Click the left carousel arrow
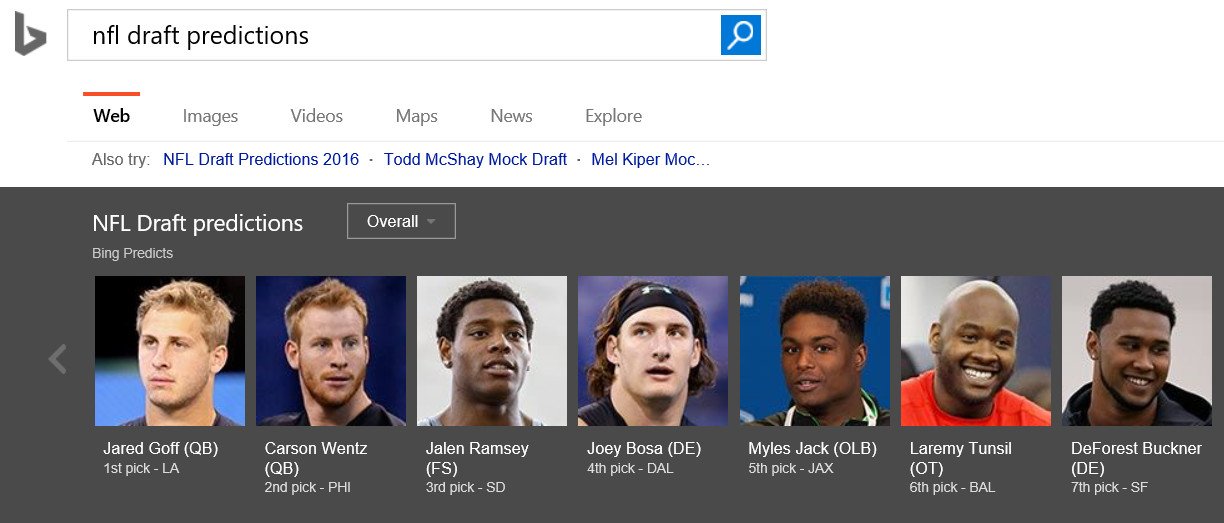Viewport: 1224px width, 523px height. tap(58, 359)
